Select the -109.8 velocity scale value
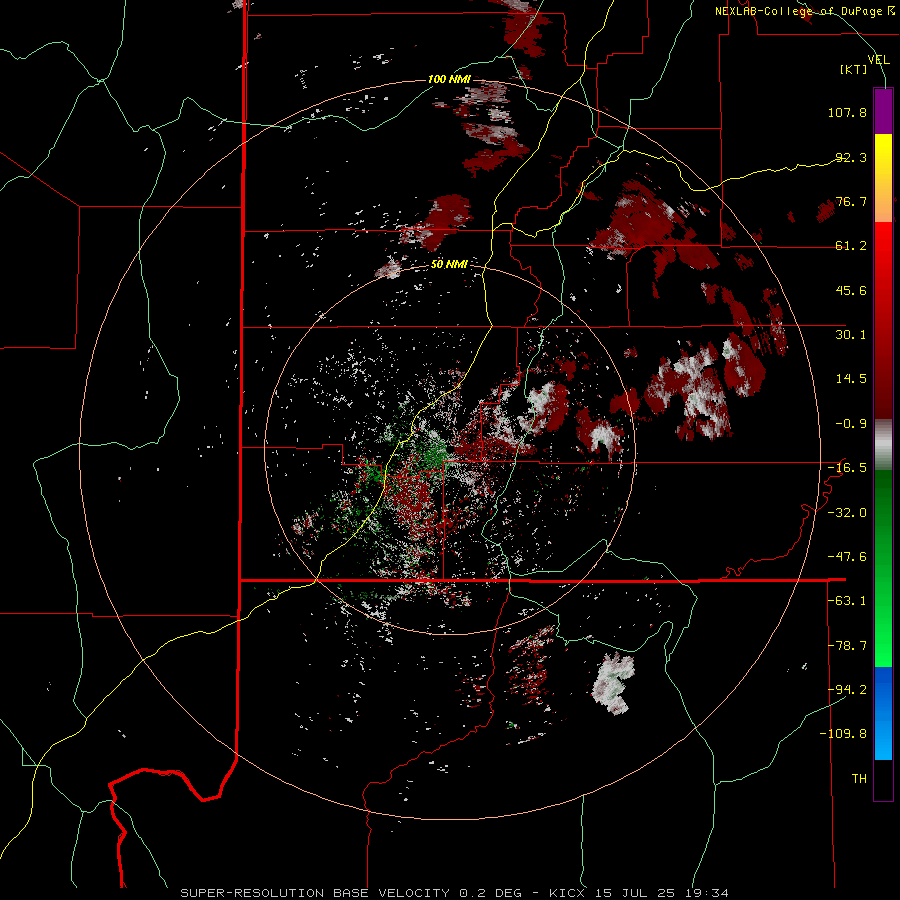The width and height of the screenshot is (900, 900). click(x=844, y=734)
